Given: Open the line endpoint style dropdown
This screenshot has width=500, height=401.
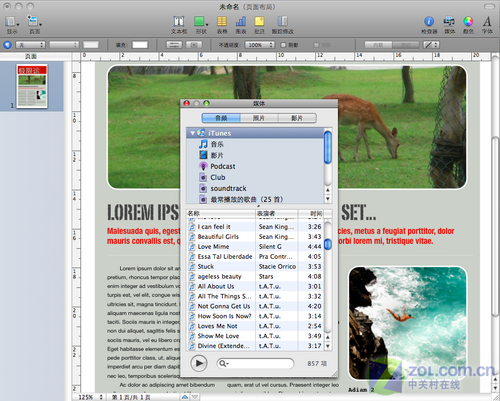Looking at the screenshot, I should 431,45.
